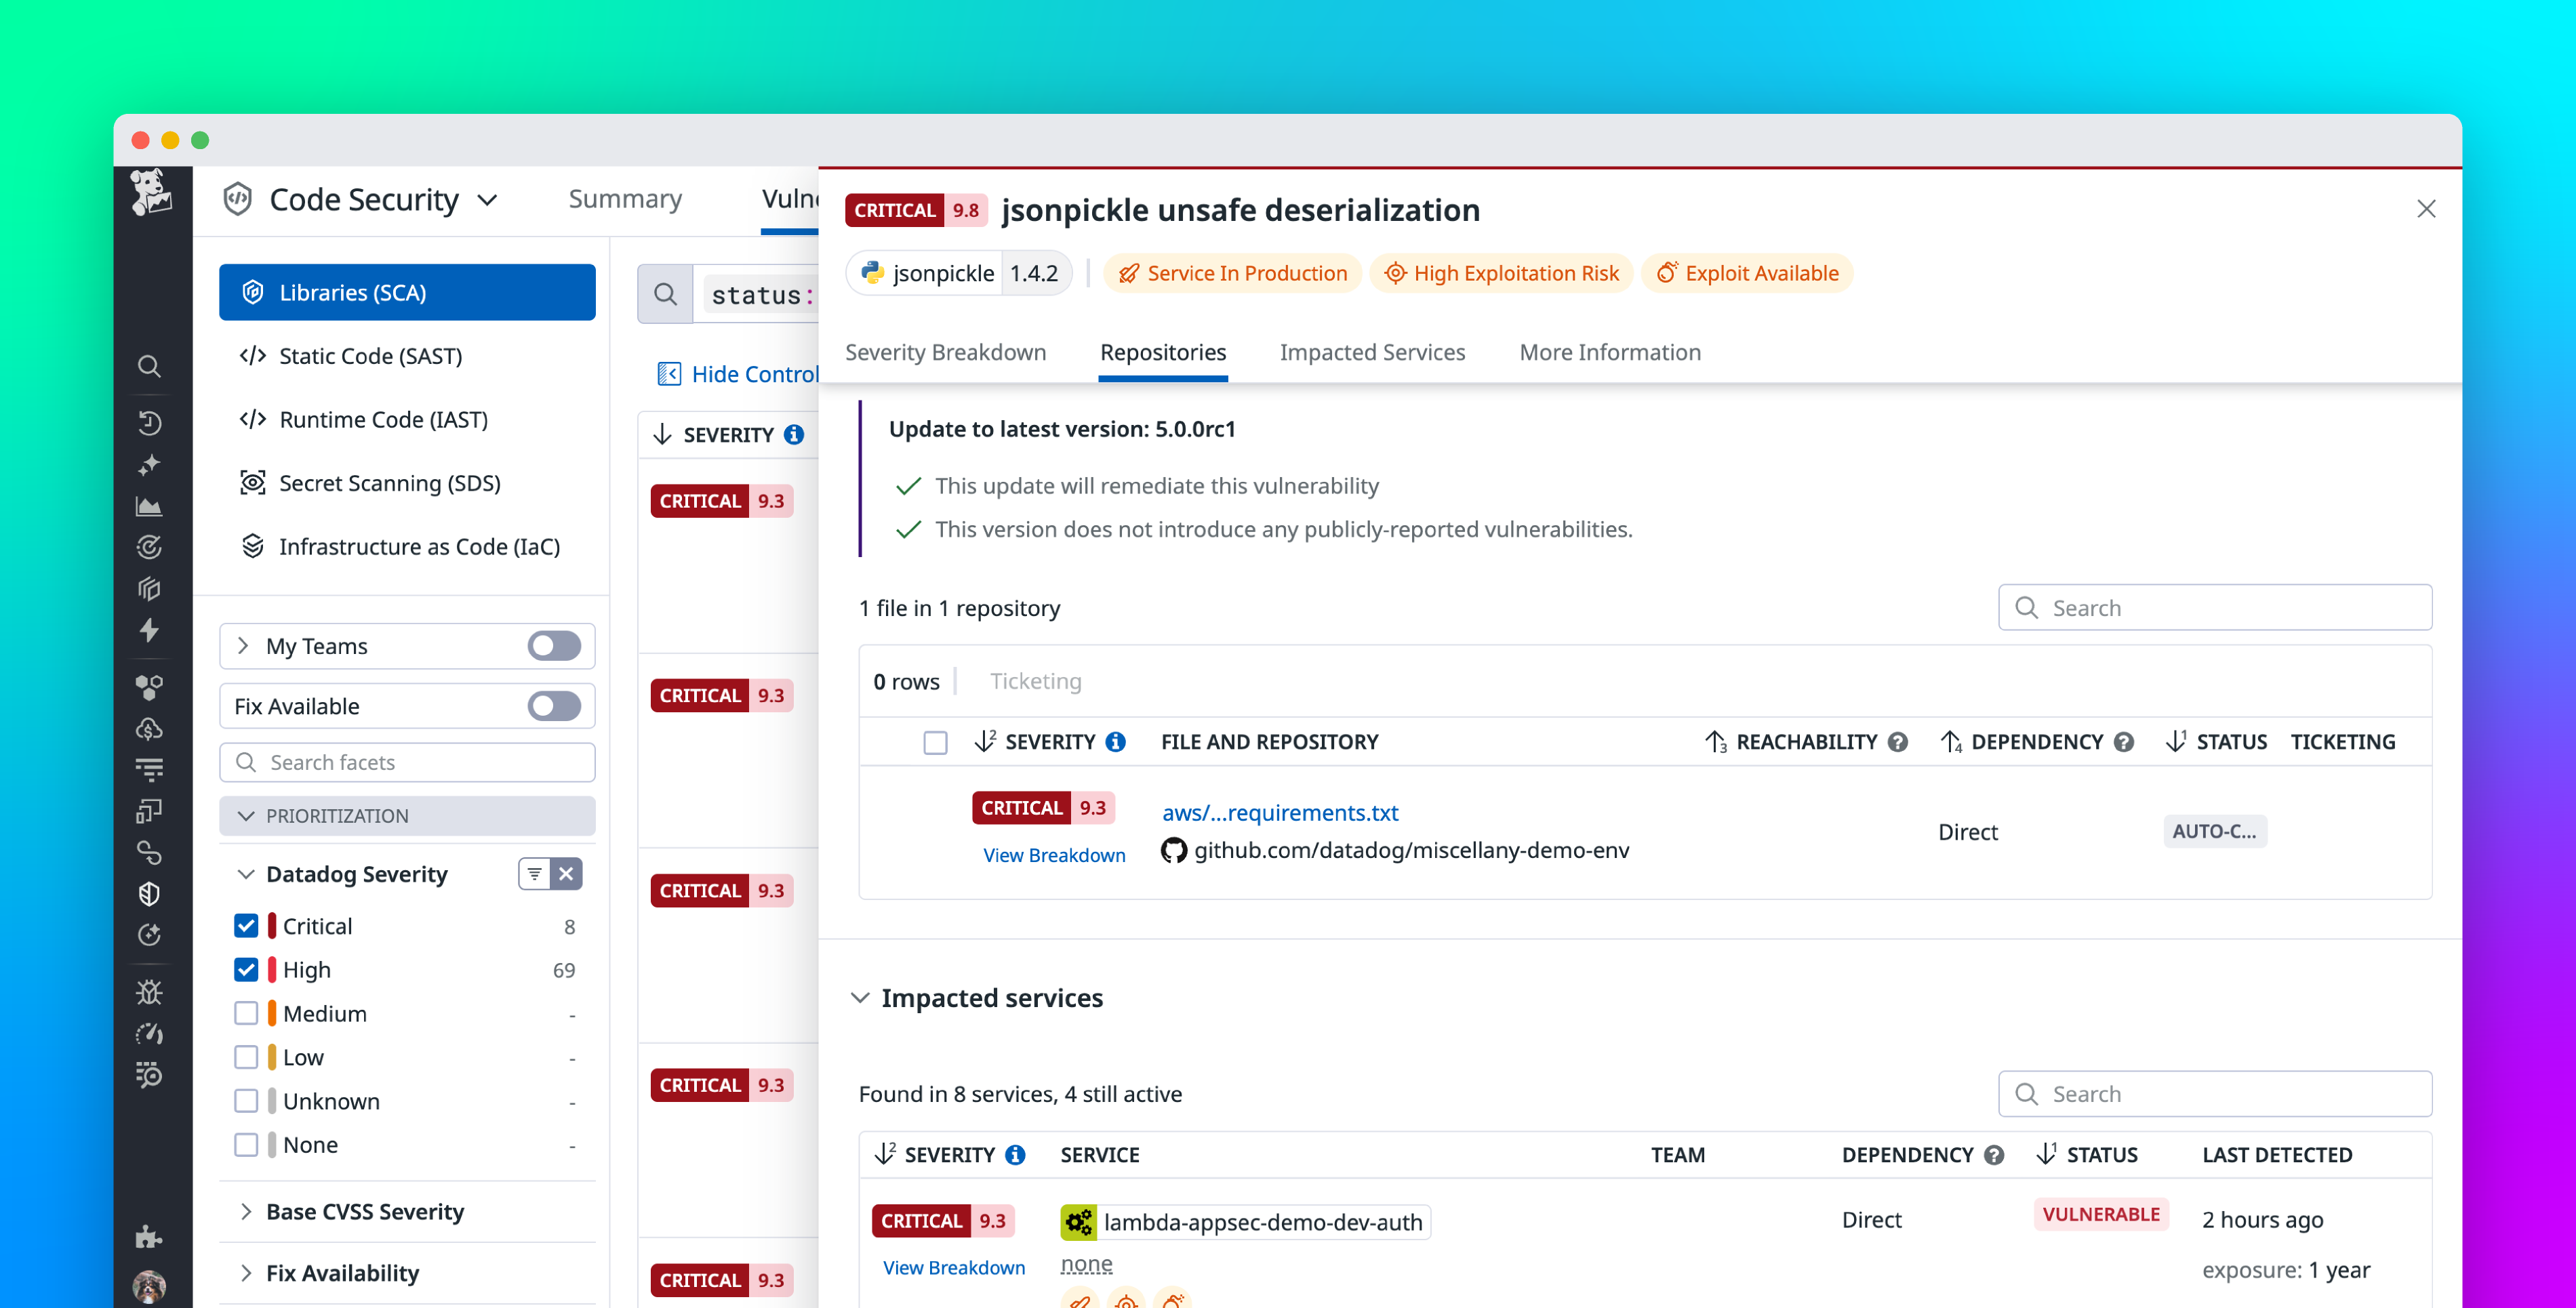This screenshot has width=2576, height=1308.
Task: Select Static Code (SAST) in navigation
Action: [370, 356]
